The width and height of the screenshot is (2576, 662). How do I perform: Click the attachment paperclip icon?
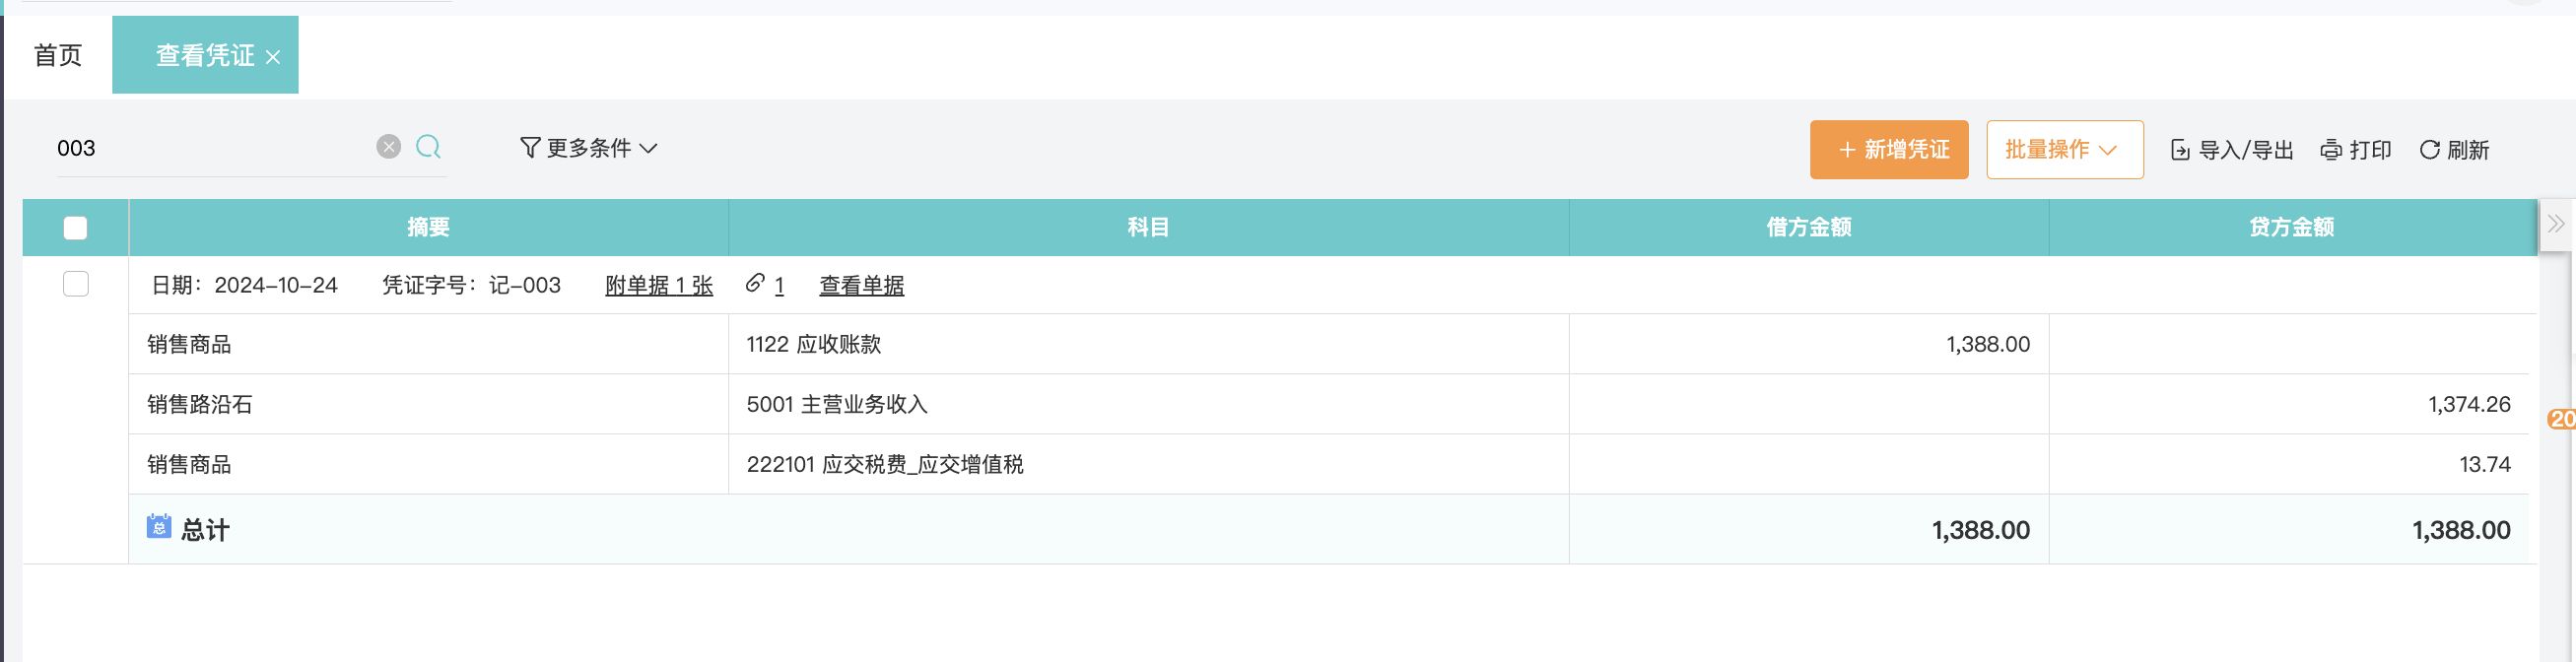[755, 283]
